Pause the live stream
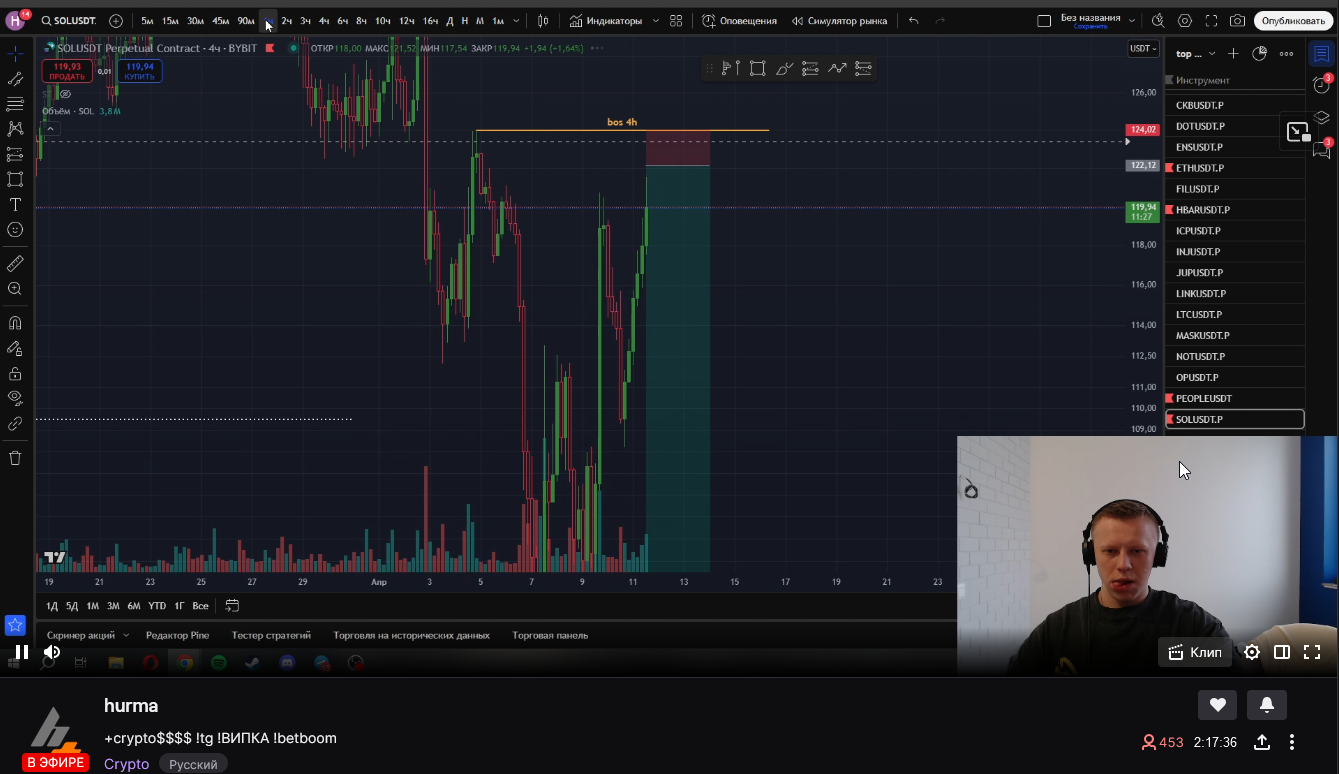This screenshot has height=774, width=1339. tap(22, 652)
